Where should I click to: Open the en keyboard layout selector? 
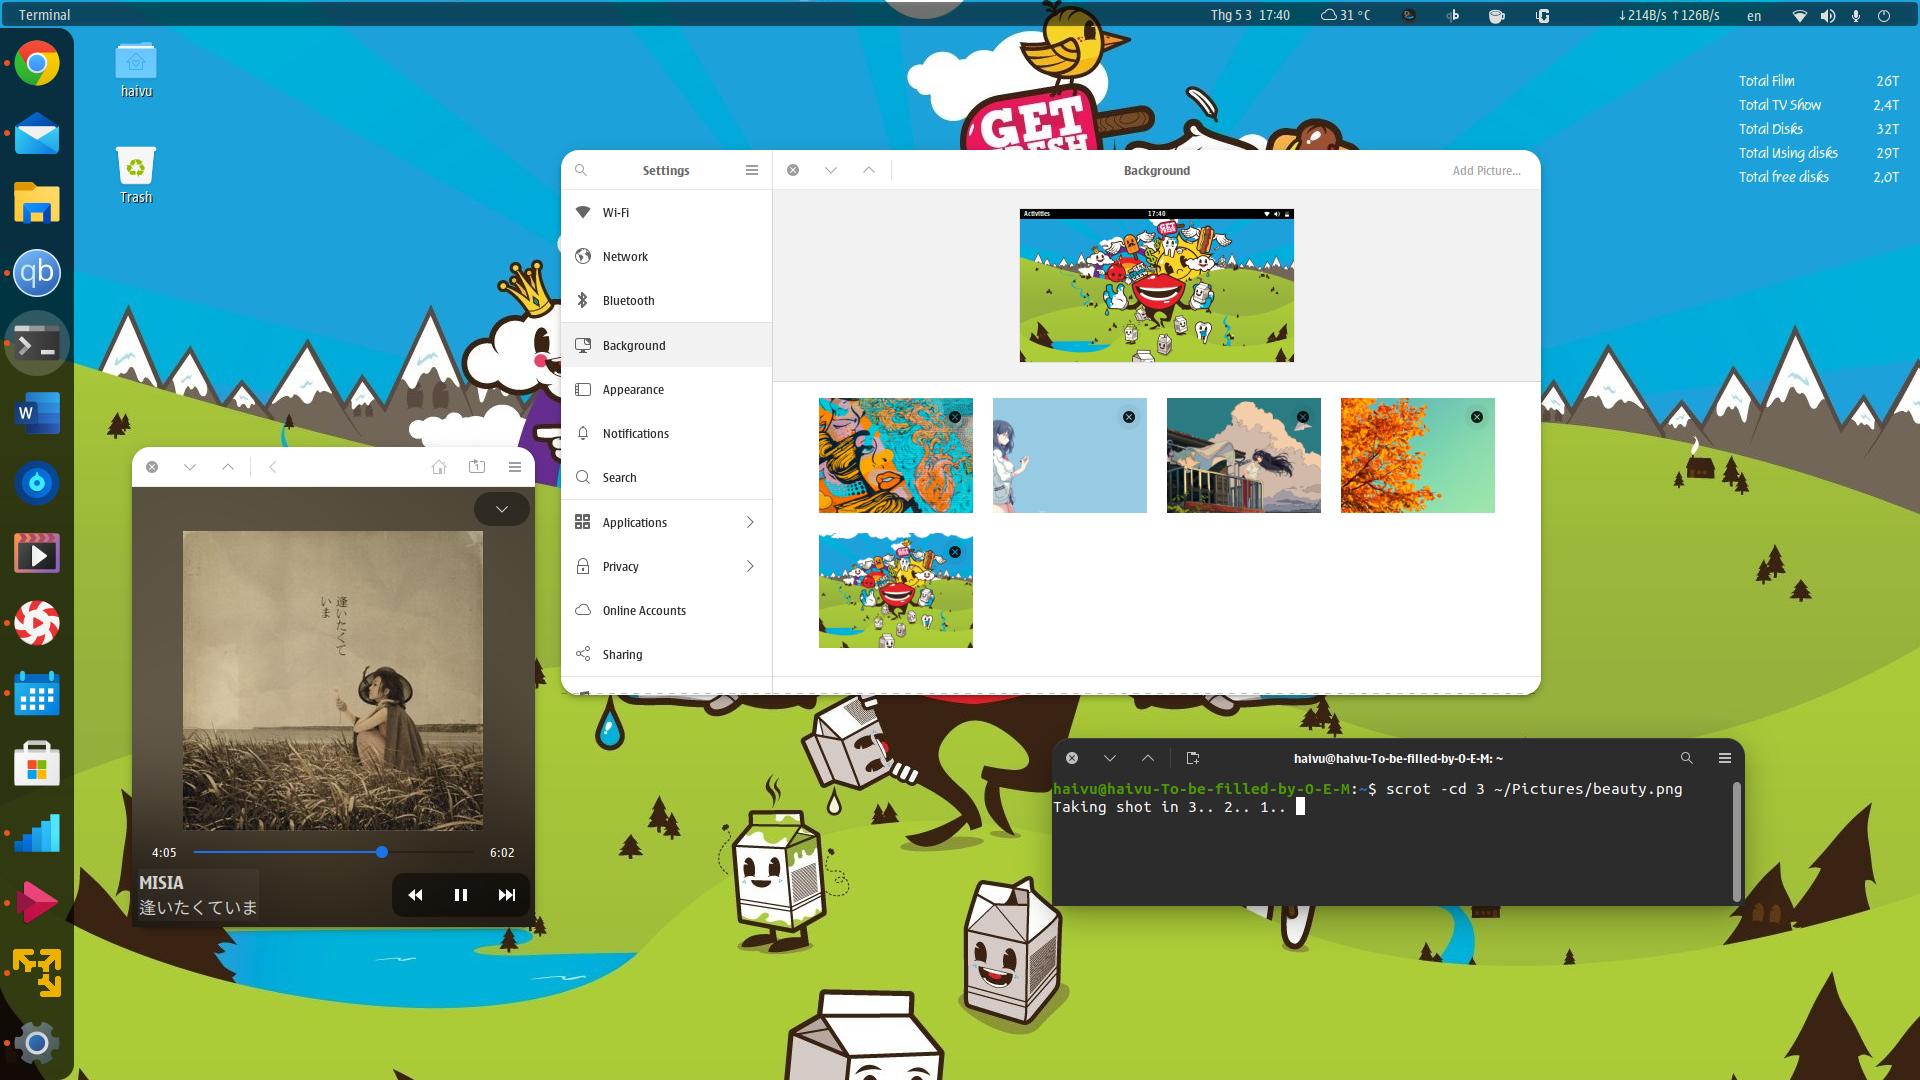pyautogui.click(x=1754, y=16)
